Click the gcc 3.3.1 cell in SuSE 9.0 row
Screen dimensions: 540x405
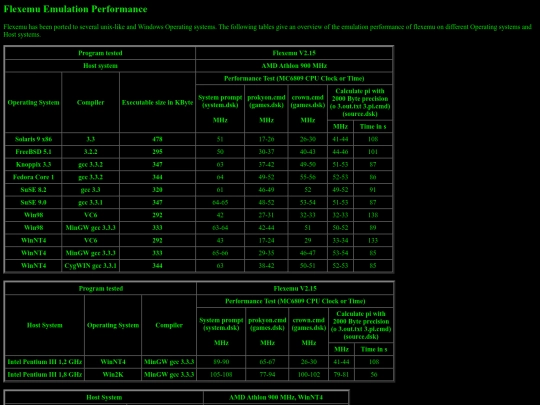(91, 202)
